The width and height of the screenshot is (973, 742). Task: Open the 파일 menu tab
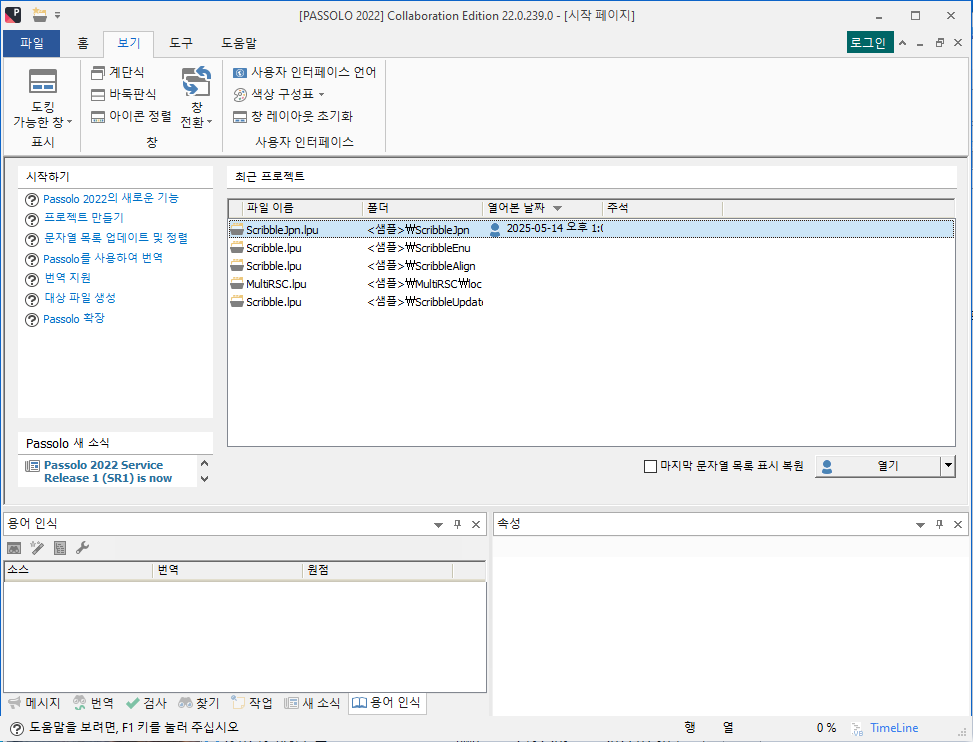[x=32, y=43]
